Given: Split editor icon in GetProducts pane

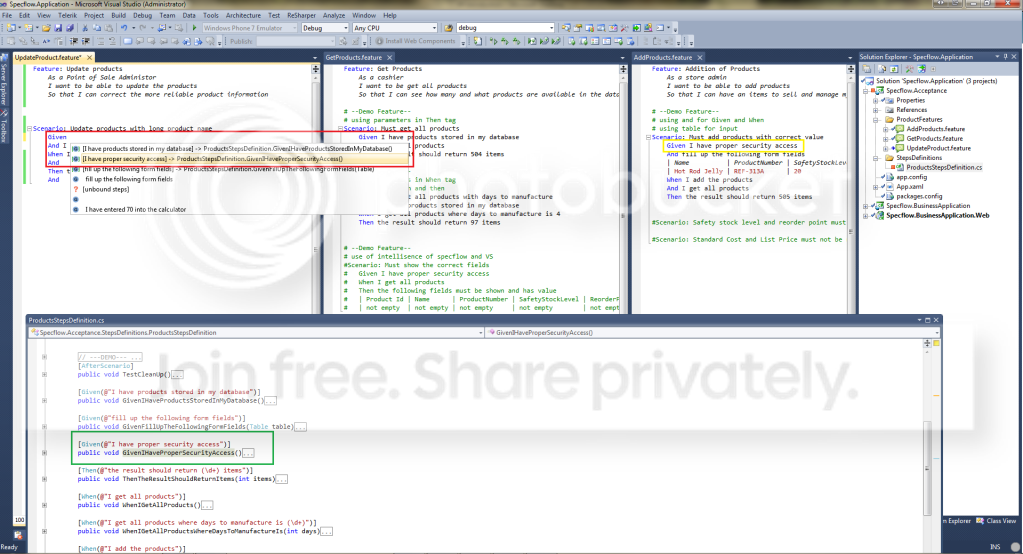Looking at the screenshot, I should click(x=623, y=69).
